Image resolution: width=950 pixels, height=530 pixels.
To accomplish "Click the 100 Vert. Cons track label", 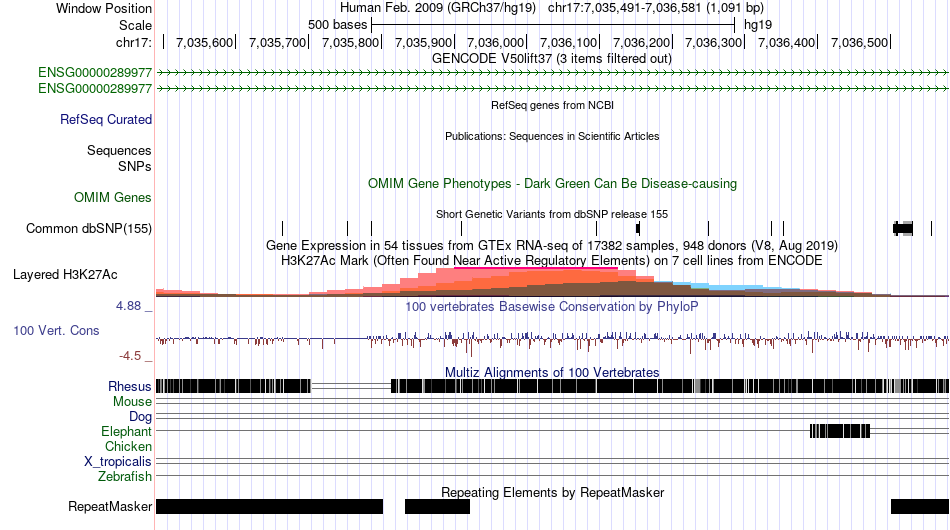I will click(x=56, y=331).
